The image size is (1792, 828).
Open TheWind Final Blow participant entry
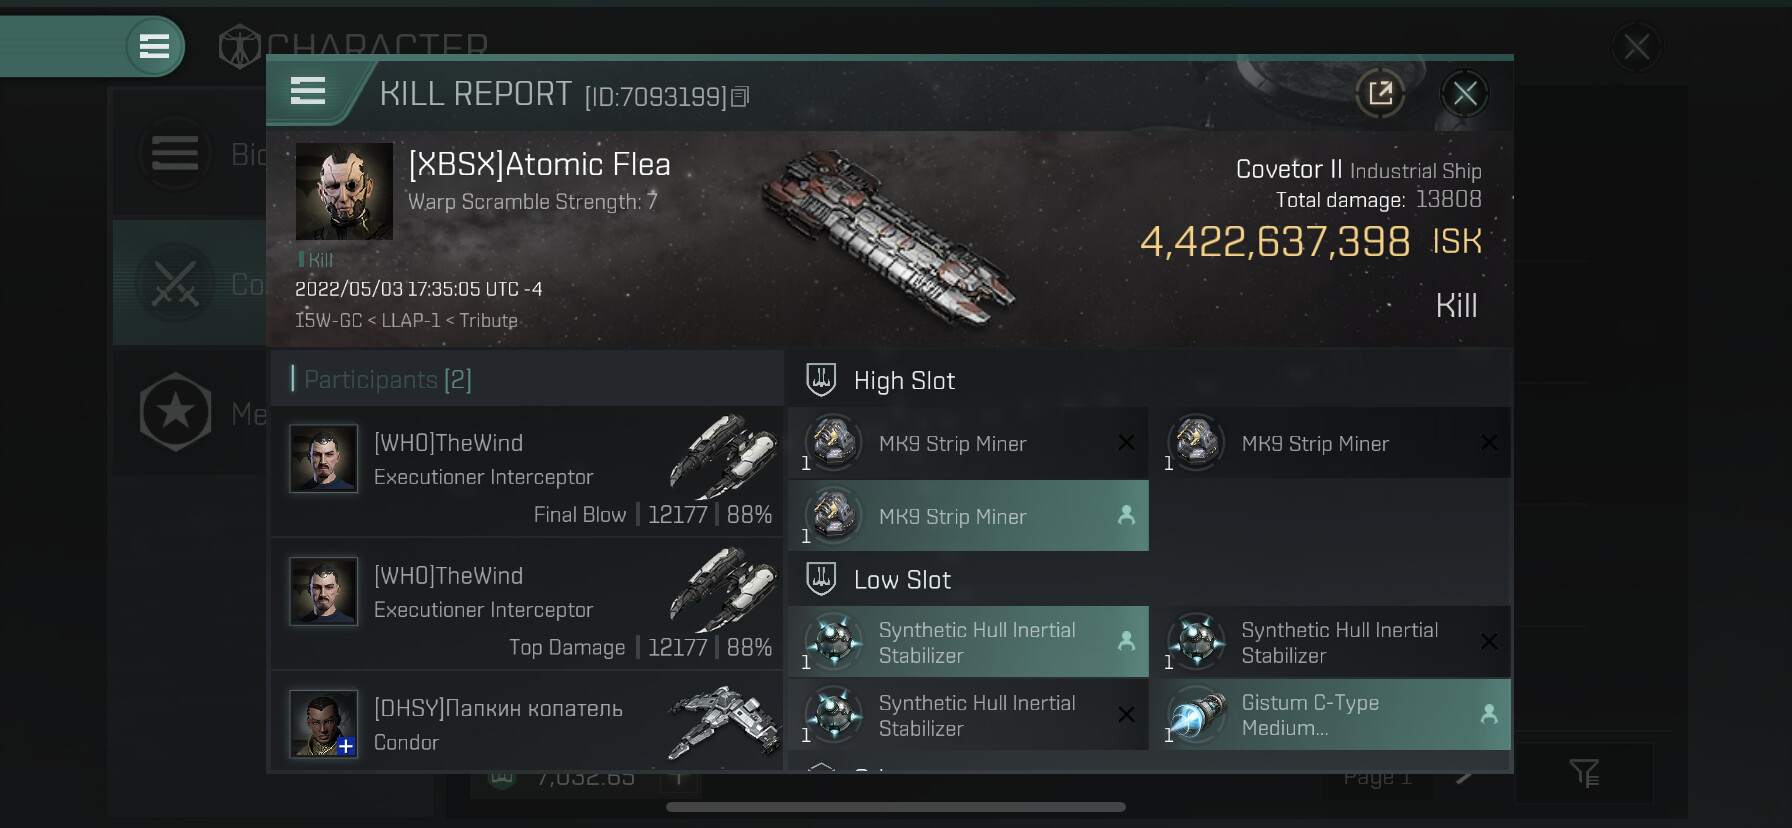point(527,471)
